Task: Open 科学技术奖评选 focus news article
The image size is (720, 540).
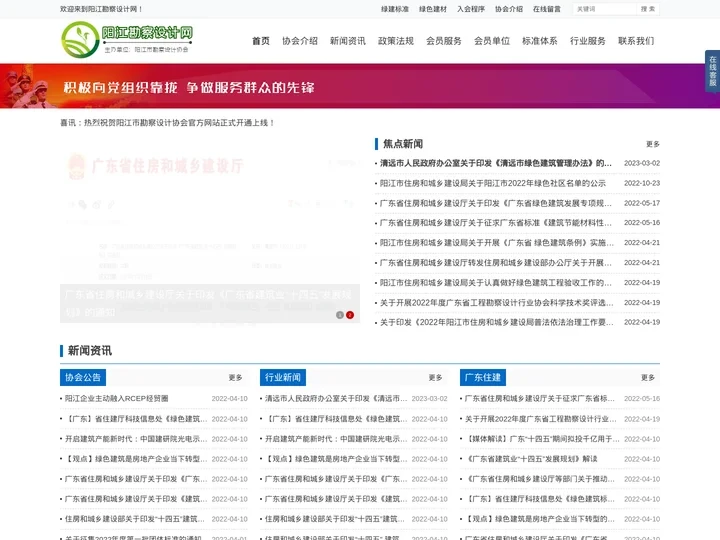Action: pyautogui.click(x=496, y=303)
